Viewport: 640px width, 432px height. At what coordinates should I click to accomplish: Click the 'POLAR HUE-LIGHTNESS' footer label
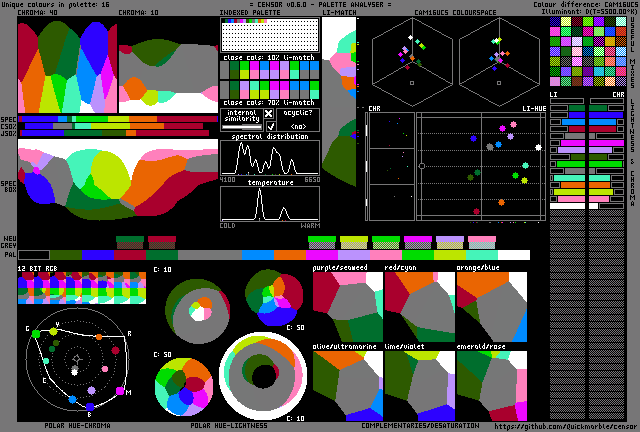[229, 426]
